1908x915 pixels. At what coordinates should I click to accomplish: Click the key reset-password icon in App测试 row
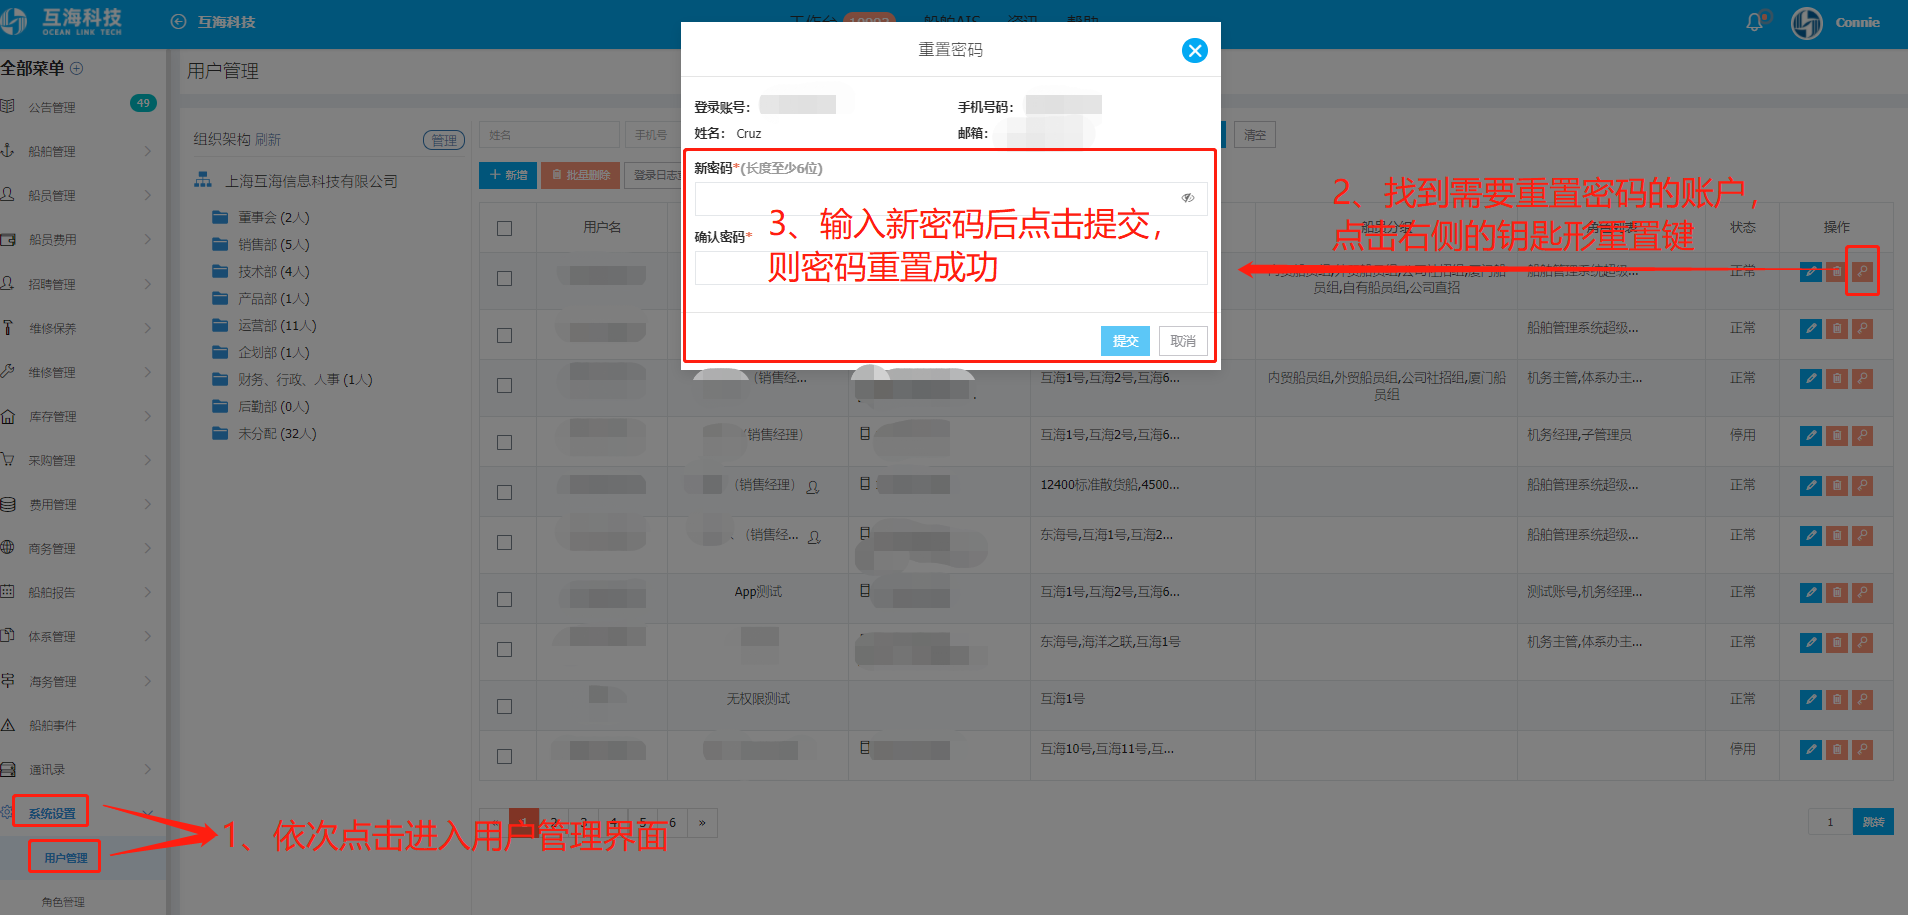[1862, 593]
